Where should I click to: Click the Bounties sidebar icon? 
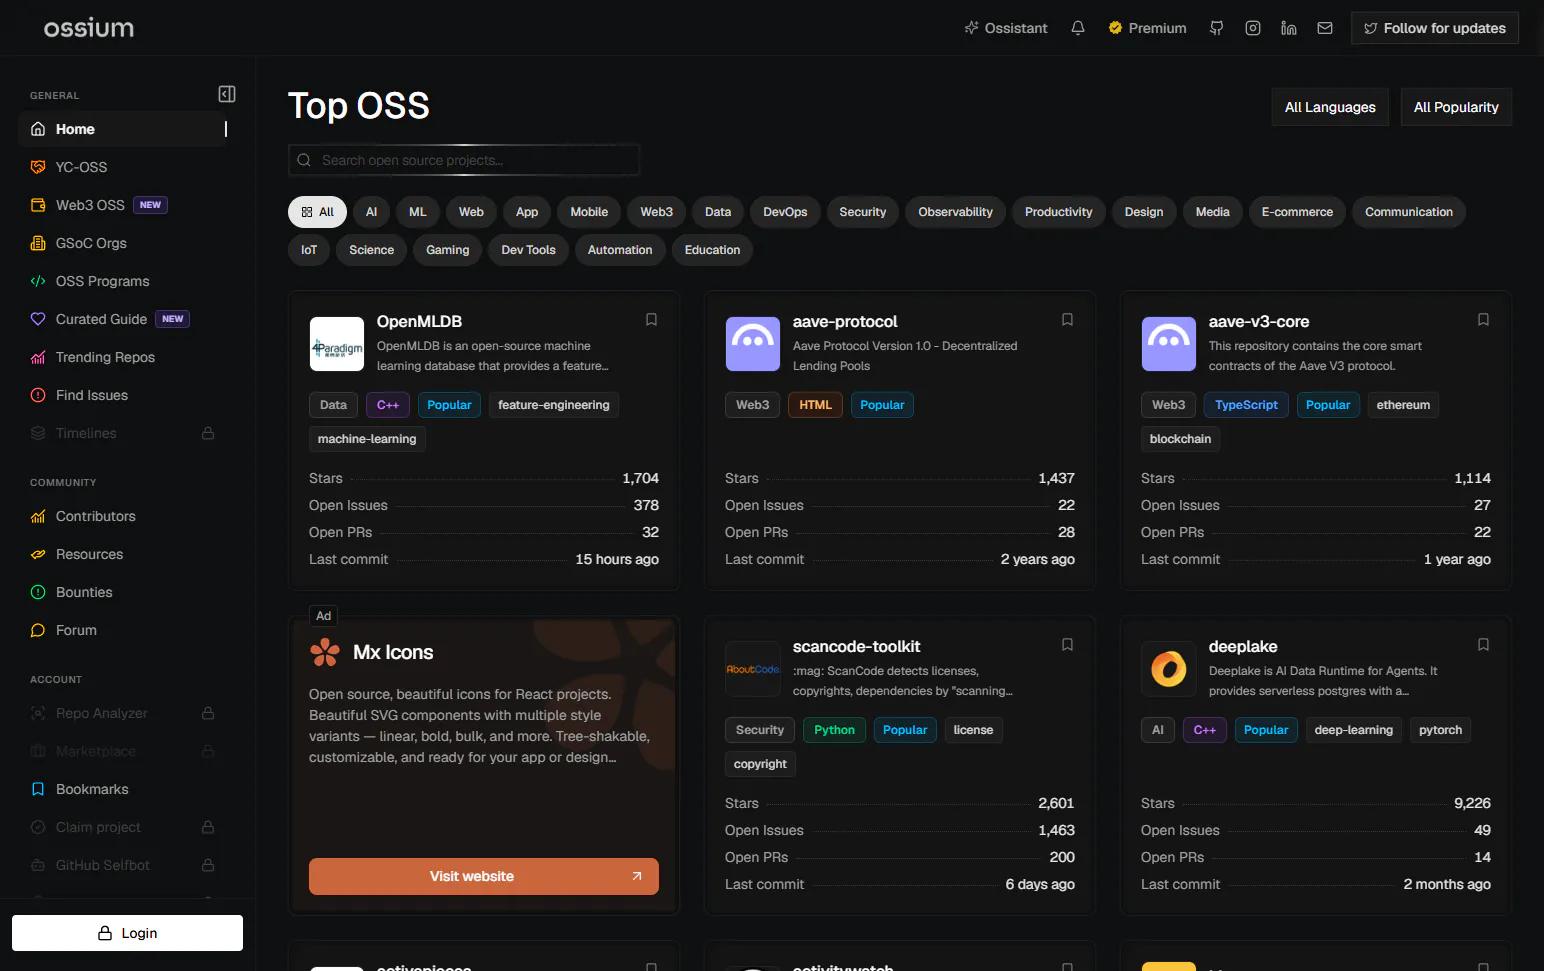[38, 592]
